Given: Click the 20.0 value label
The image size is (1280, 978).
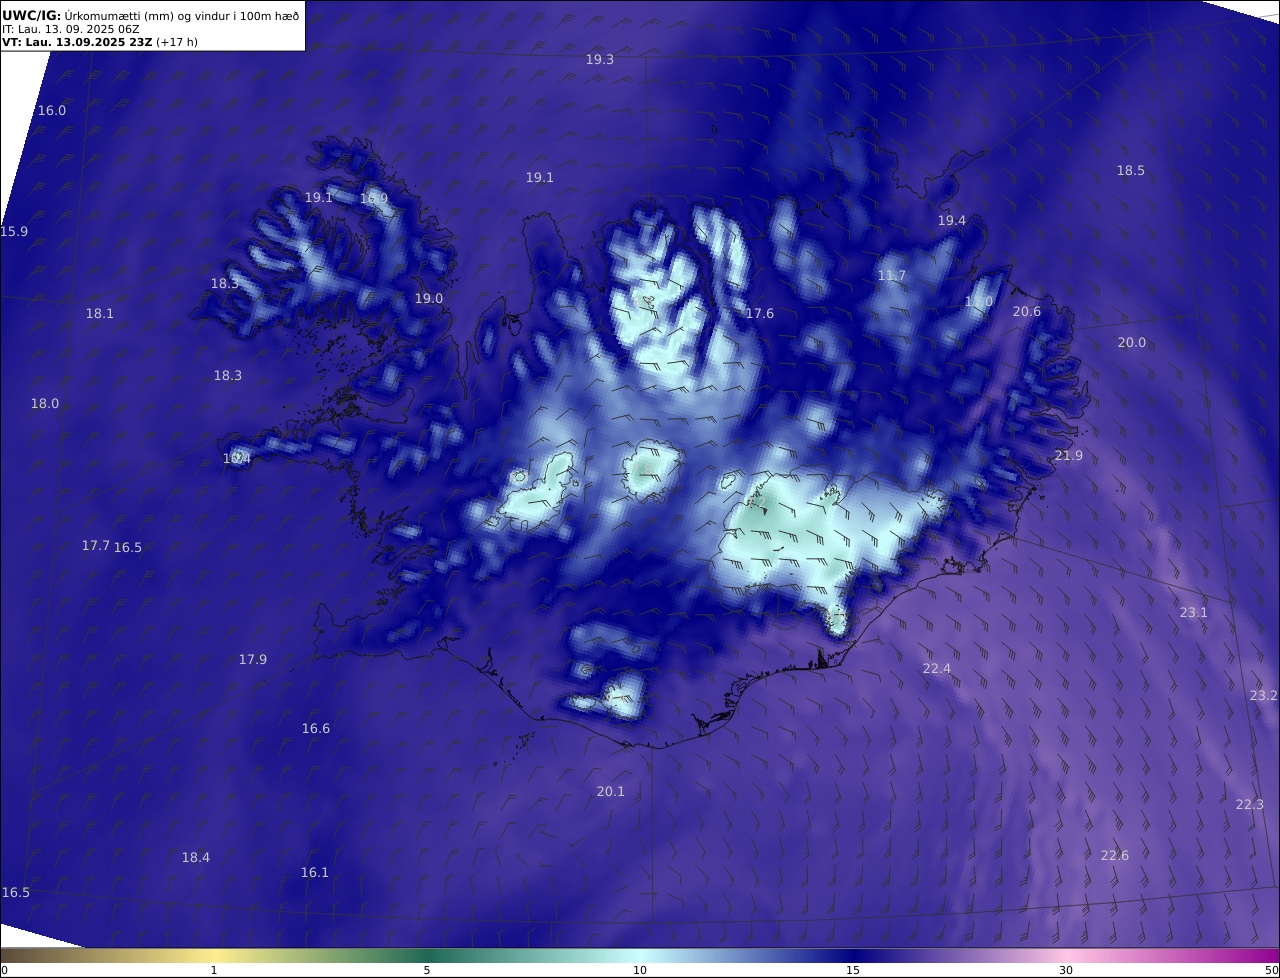Looking at the screenshot, I should 1132,343.
